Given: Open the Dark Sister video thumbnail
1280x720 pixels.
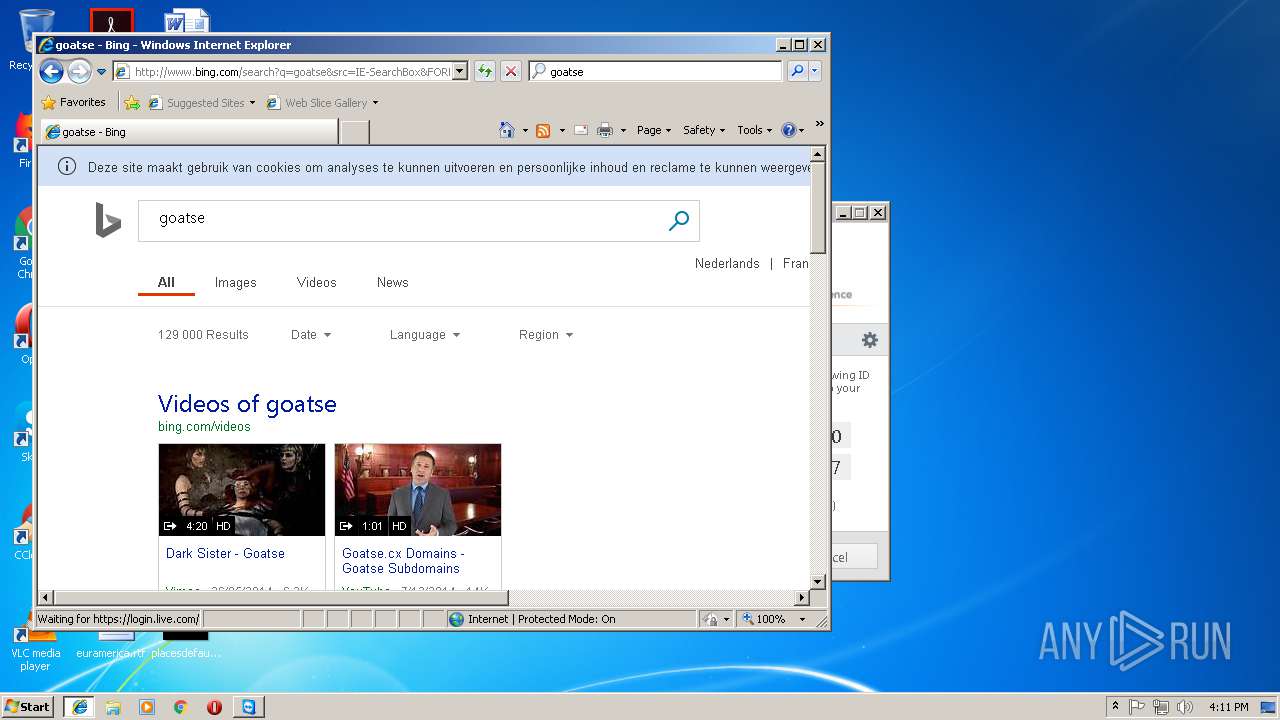Looking at the screenshot, I should pyautogui.click(x=242, y=490).
